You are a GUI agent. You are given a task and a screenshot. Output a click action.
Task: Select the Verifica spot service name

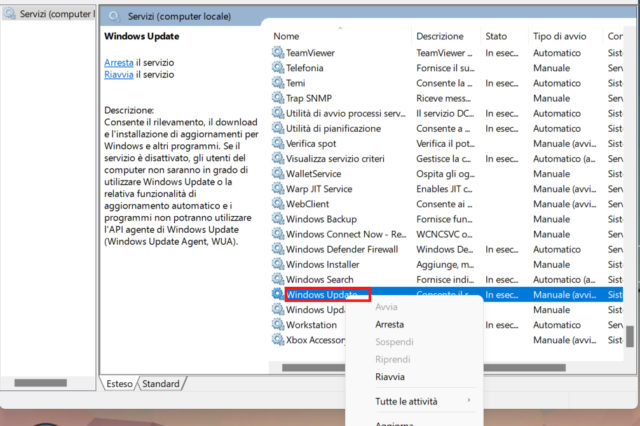(311, 143)
